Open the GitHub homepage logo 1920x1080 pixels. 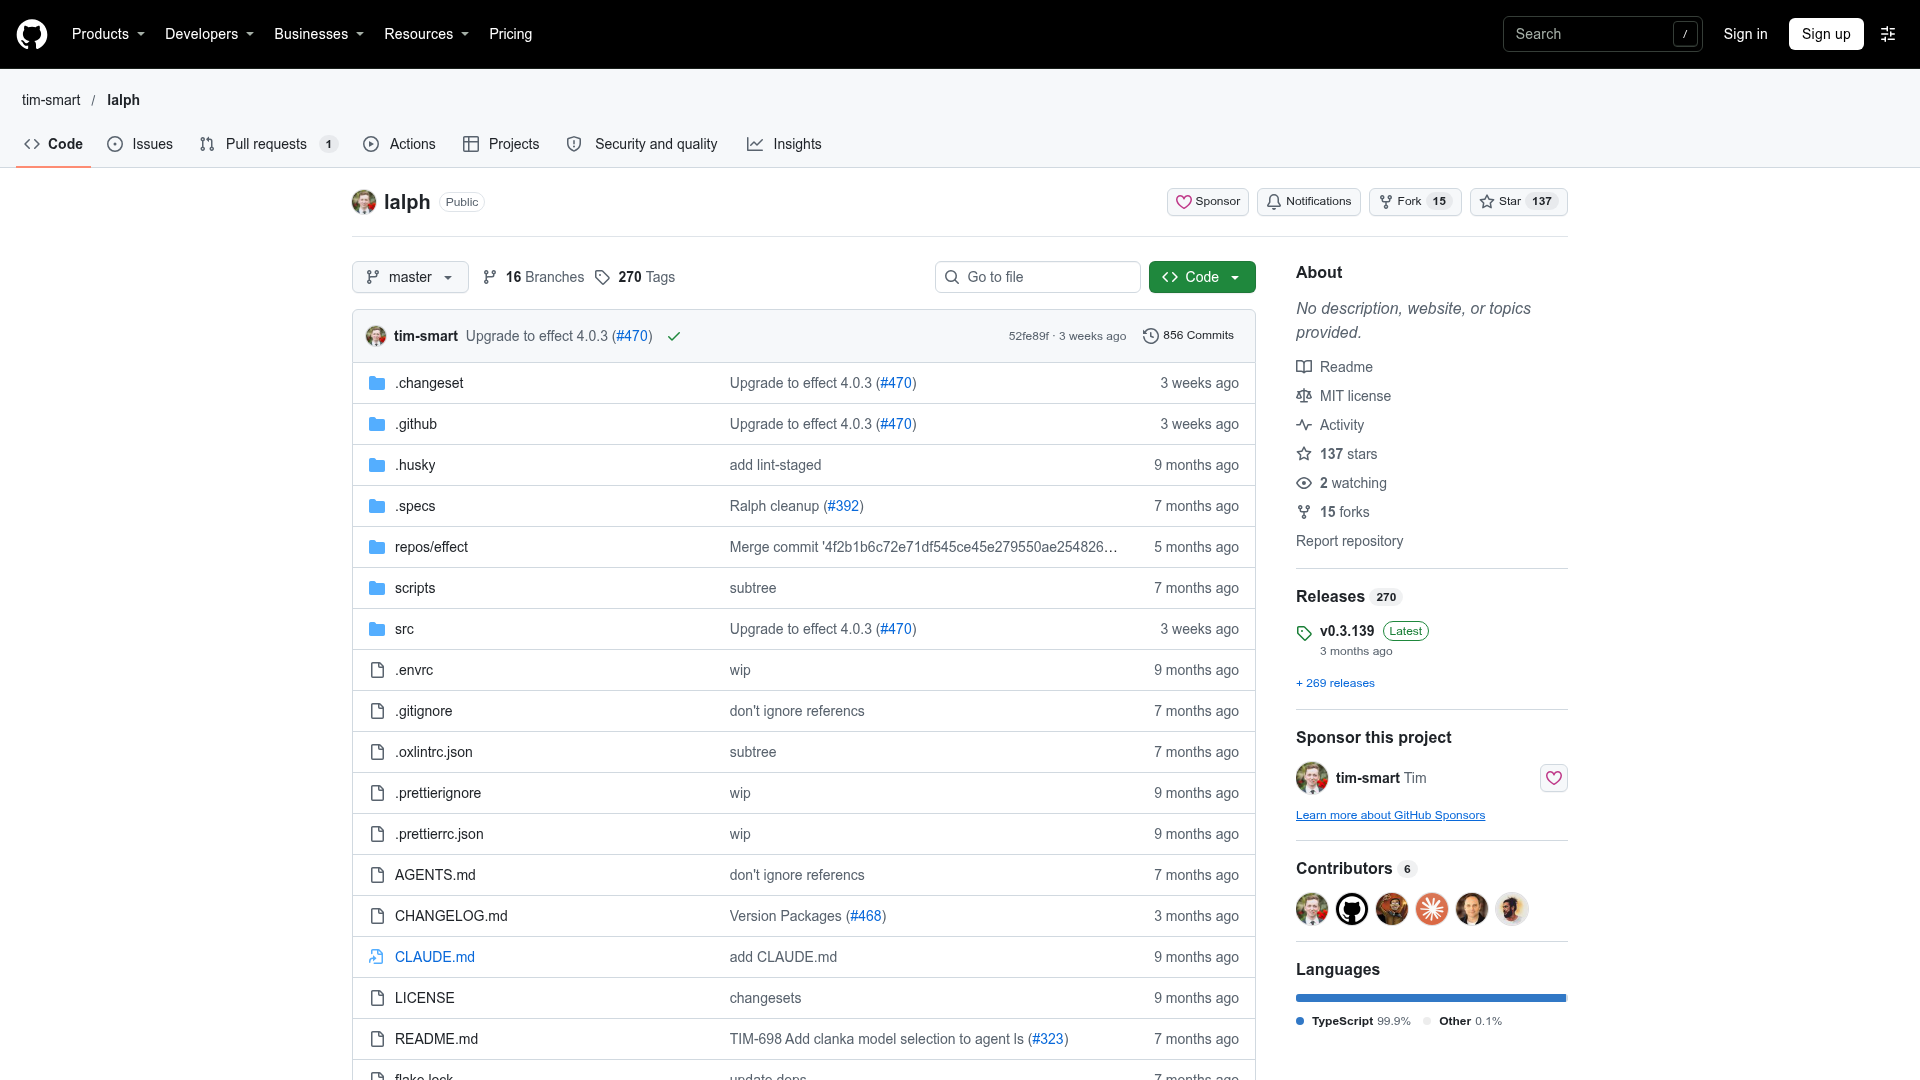coord(32,34)
